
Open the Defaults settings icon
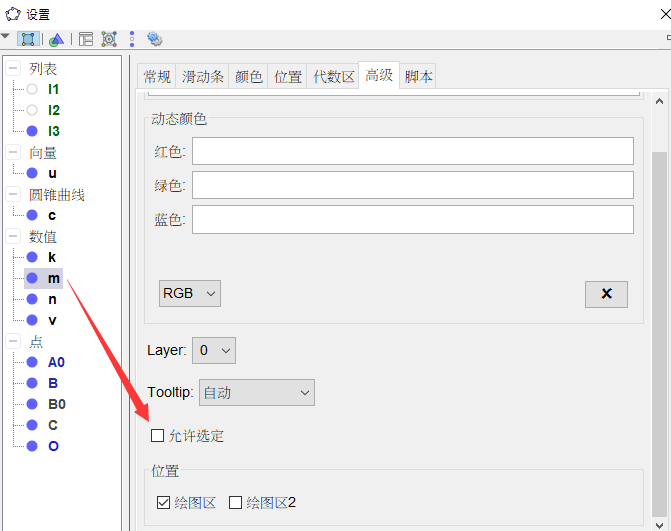(109, 39)
